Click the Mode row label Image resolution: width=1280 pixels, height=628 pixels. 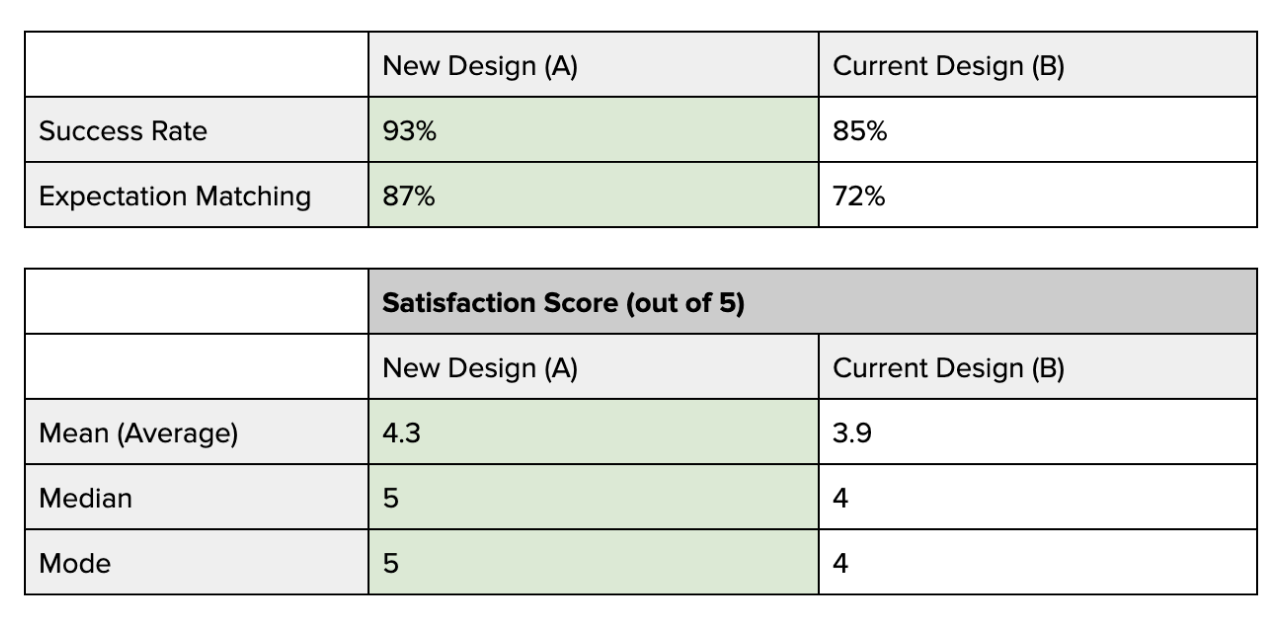coord(75,563)
